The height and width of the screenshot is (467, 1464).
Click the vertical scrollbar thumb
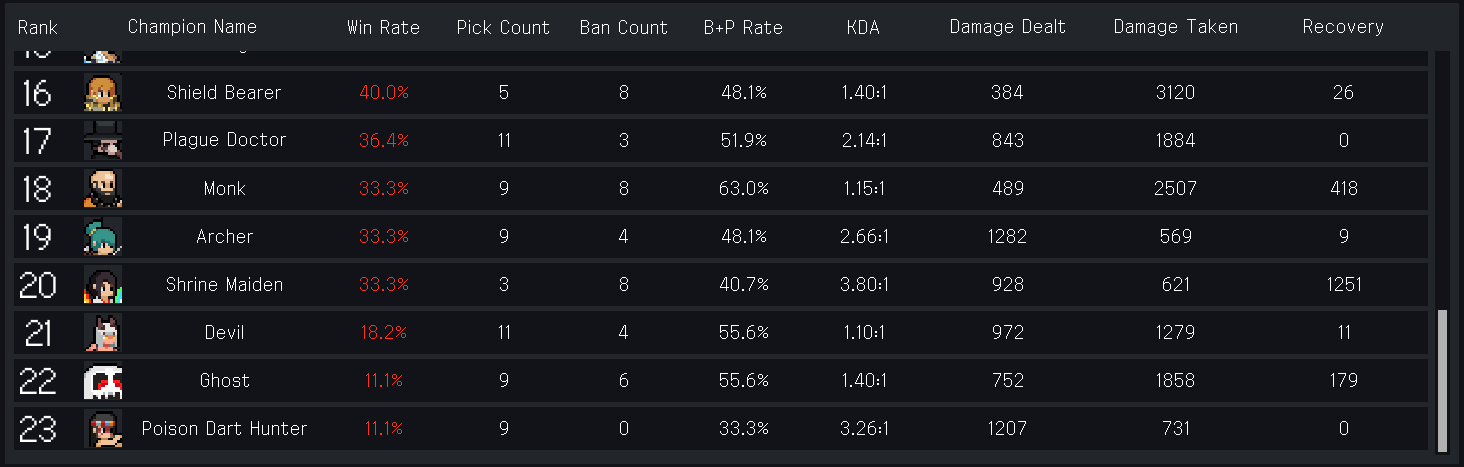point(1442,380)
